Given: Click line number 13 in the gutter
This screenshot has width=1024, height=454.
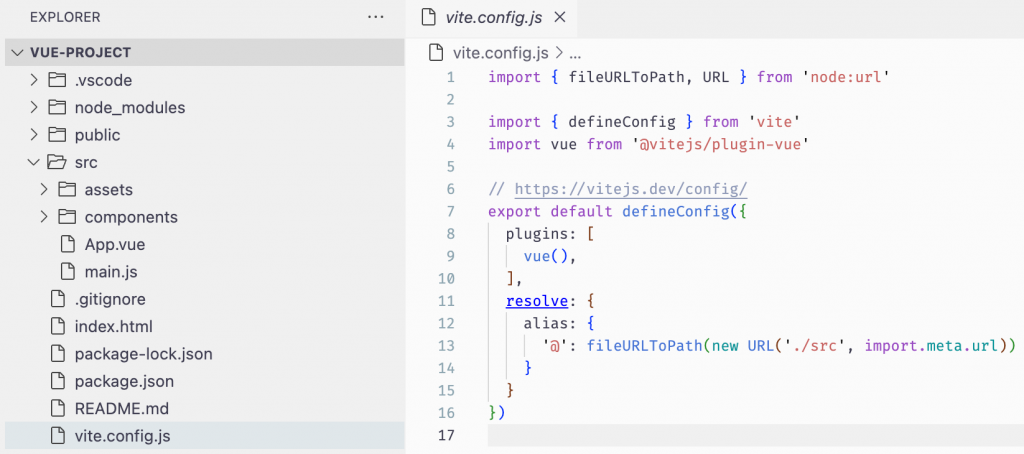Looking at the screenshot, I should [447, 346].
